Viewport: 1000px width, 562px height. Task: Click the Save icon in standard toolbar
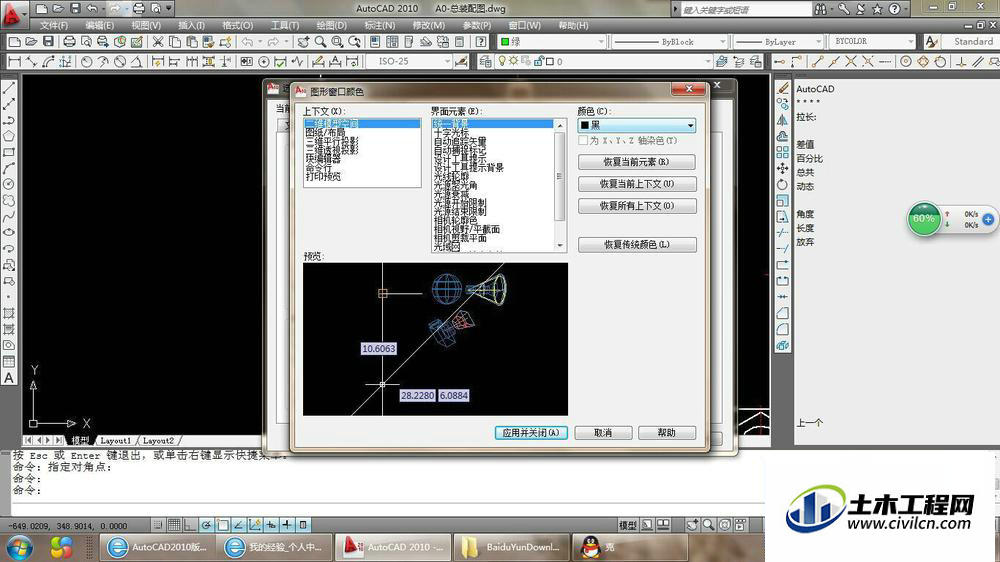click(x=48, y=41)
